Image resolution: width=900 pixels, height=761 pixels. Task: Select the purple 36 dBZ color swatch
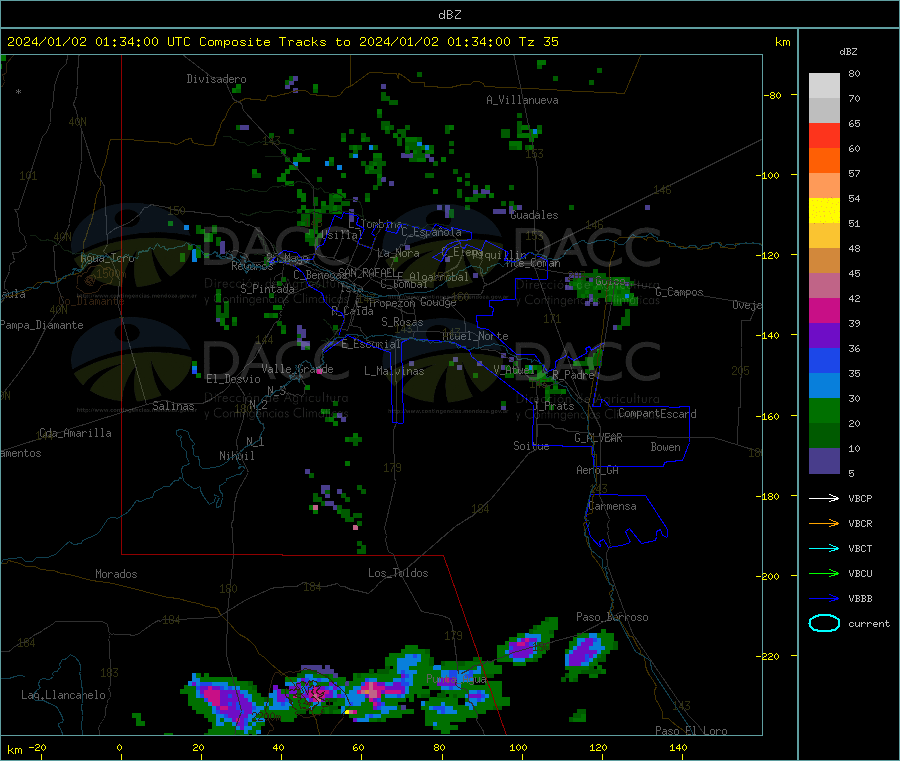(824, 336)
